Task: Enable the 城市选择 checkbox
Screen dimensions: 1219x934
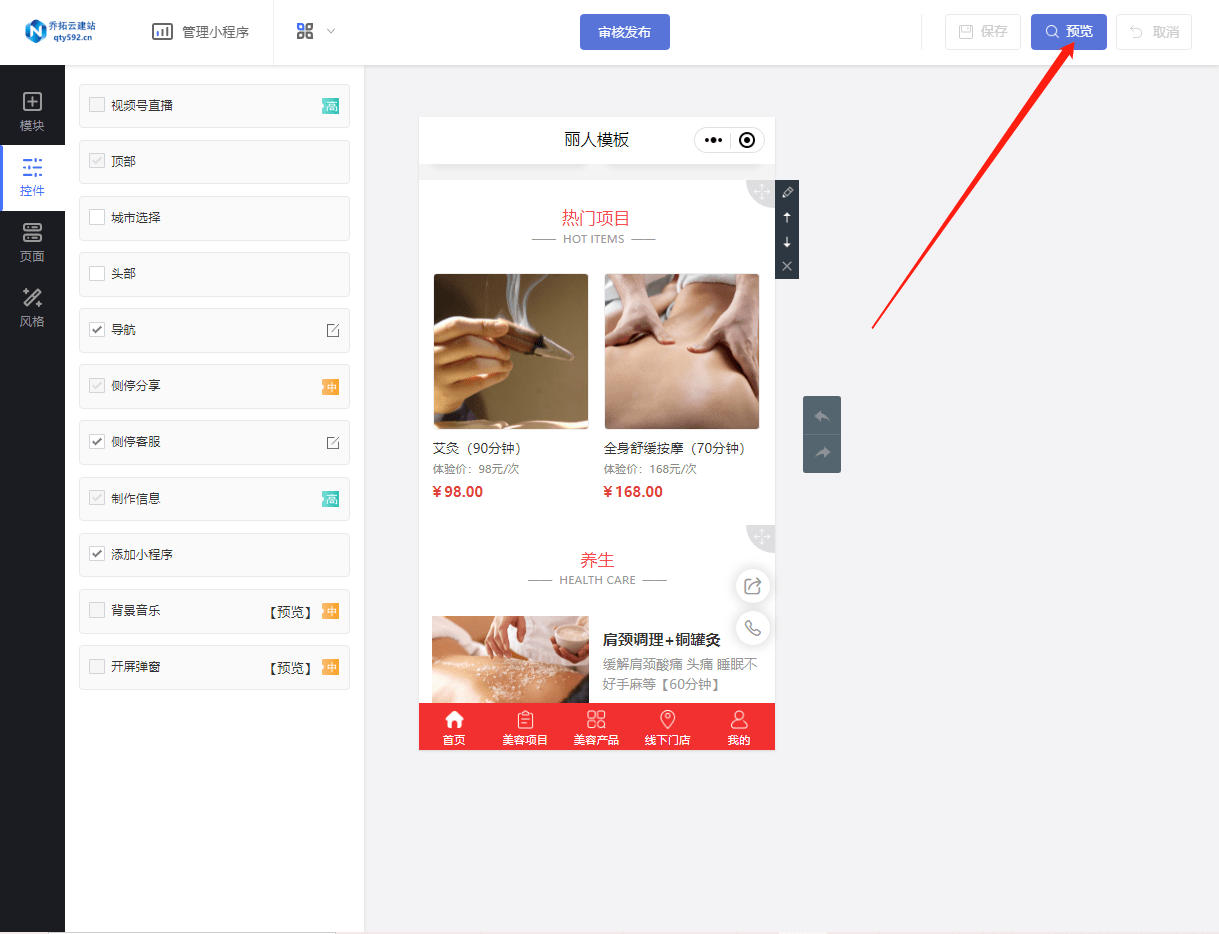Action: (97, 216)
